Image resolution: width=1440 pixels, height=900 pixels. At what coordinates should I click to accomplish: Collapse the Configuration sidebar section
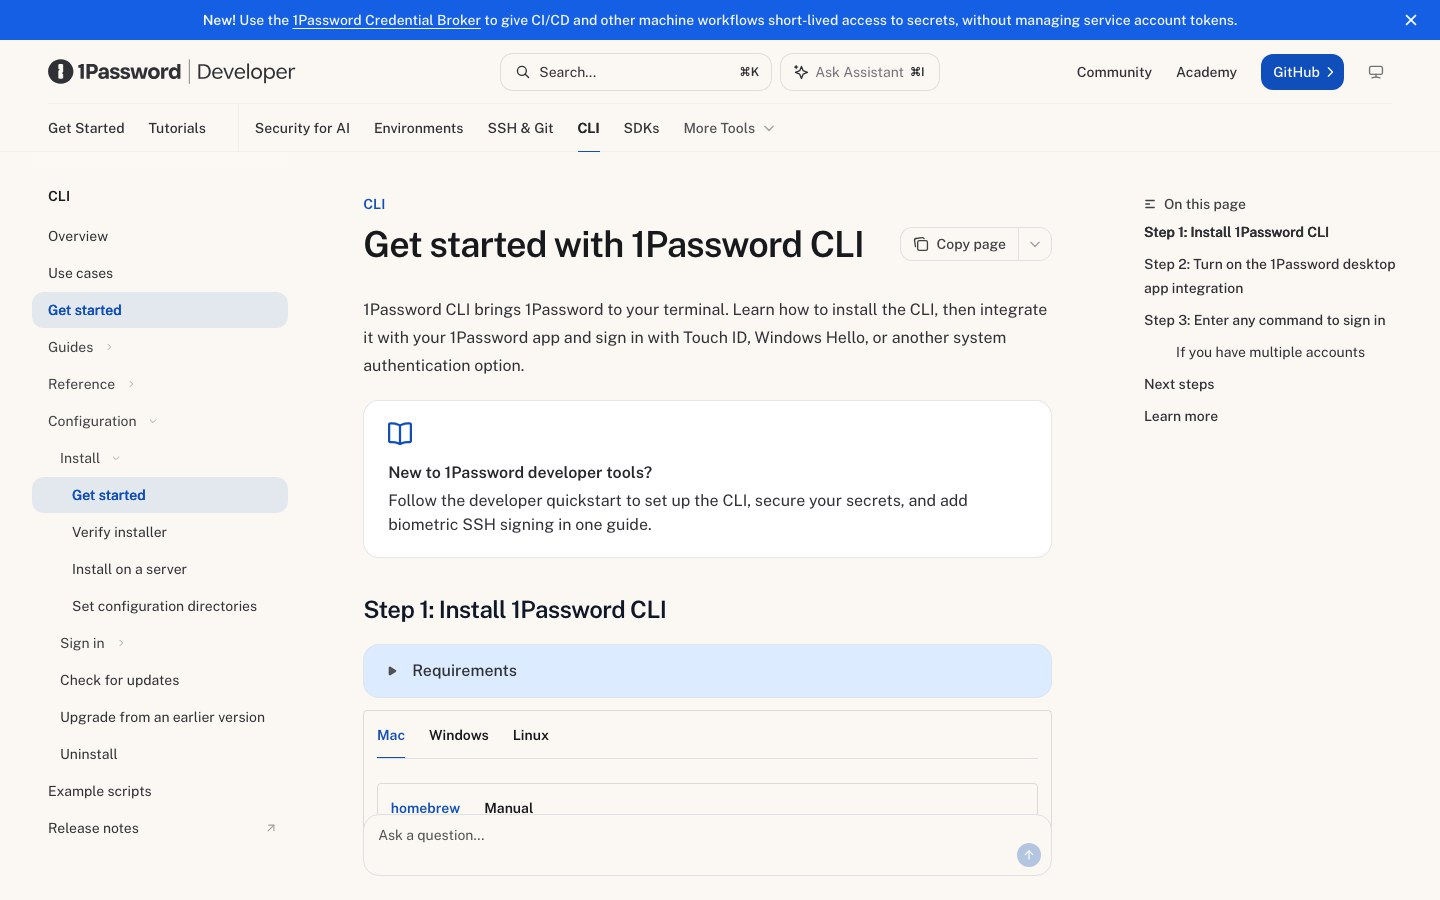(x=153, y=421)
